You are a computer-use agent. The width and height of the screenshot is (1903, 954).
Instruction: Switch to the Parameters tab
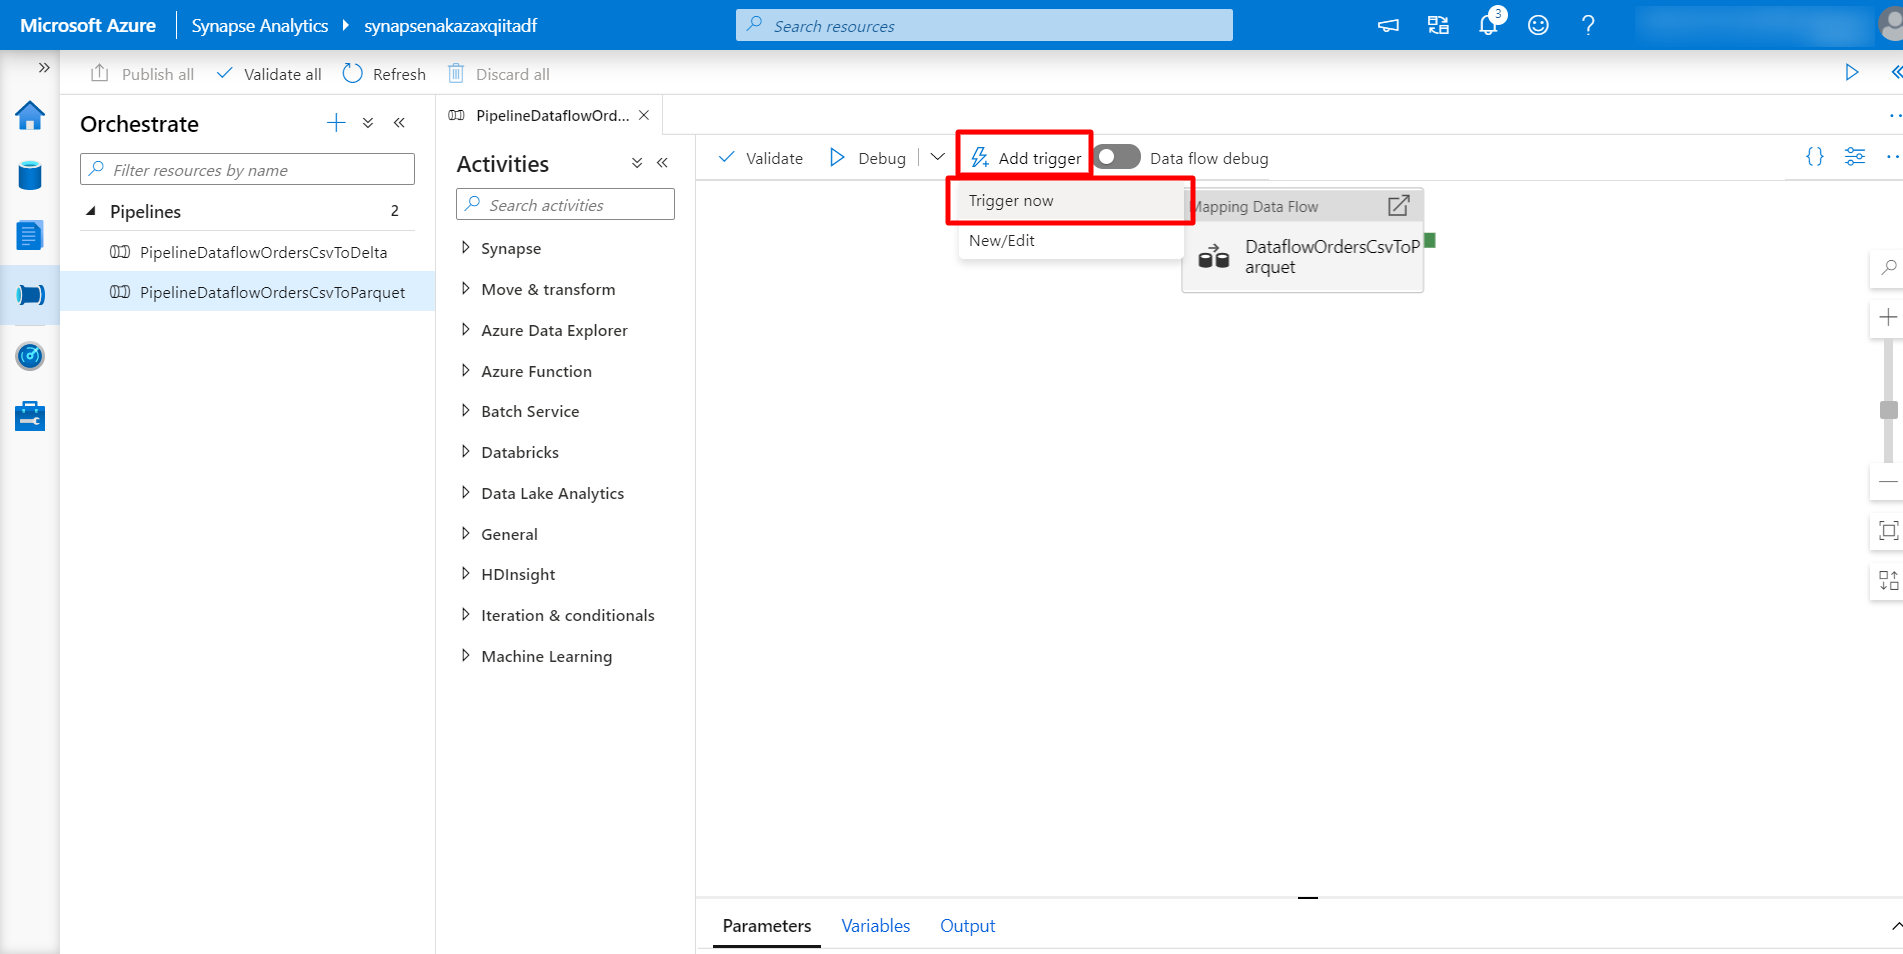click(x=767, y=926)
